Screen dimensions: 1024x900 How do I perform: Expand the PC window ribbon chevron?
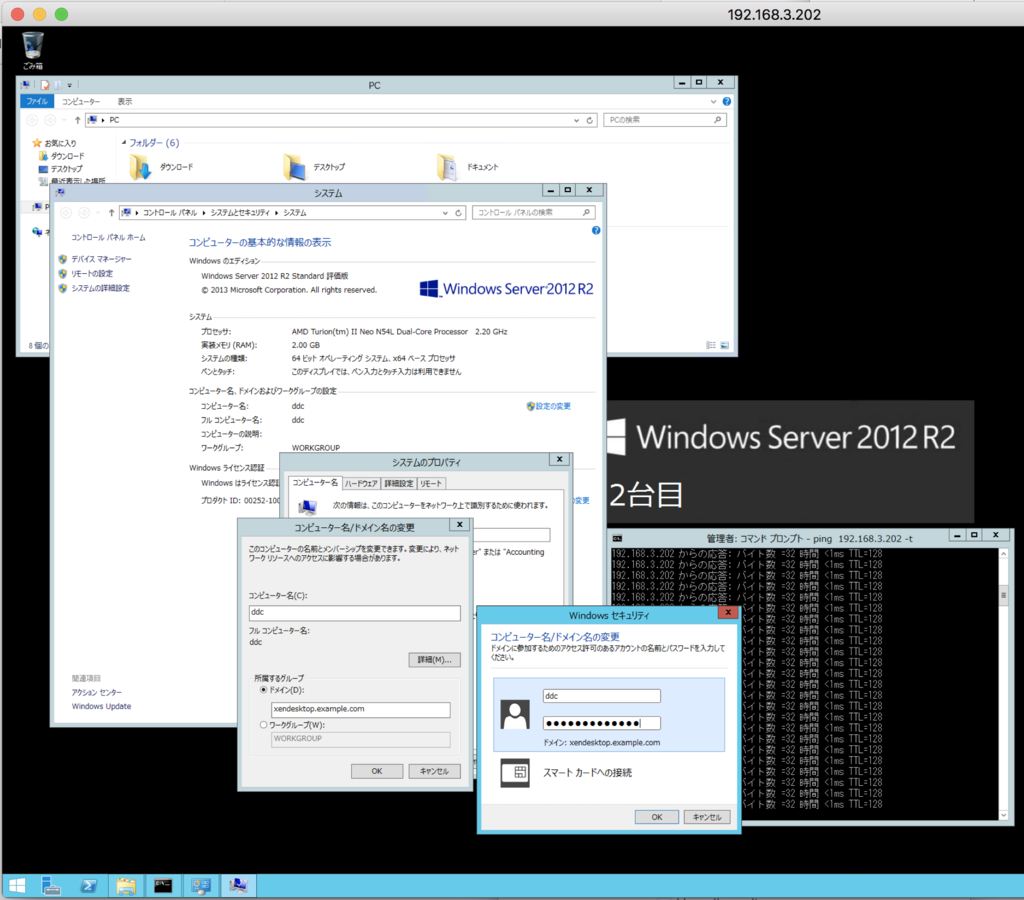point(713,102)
